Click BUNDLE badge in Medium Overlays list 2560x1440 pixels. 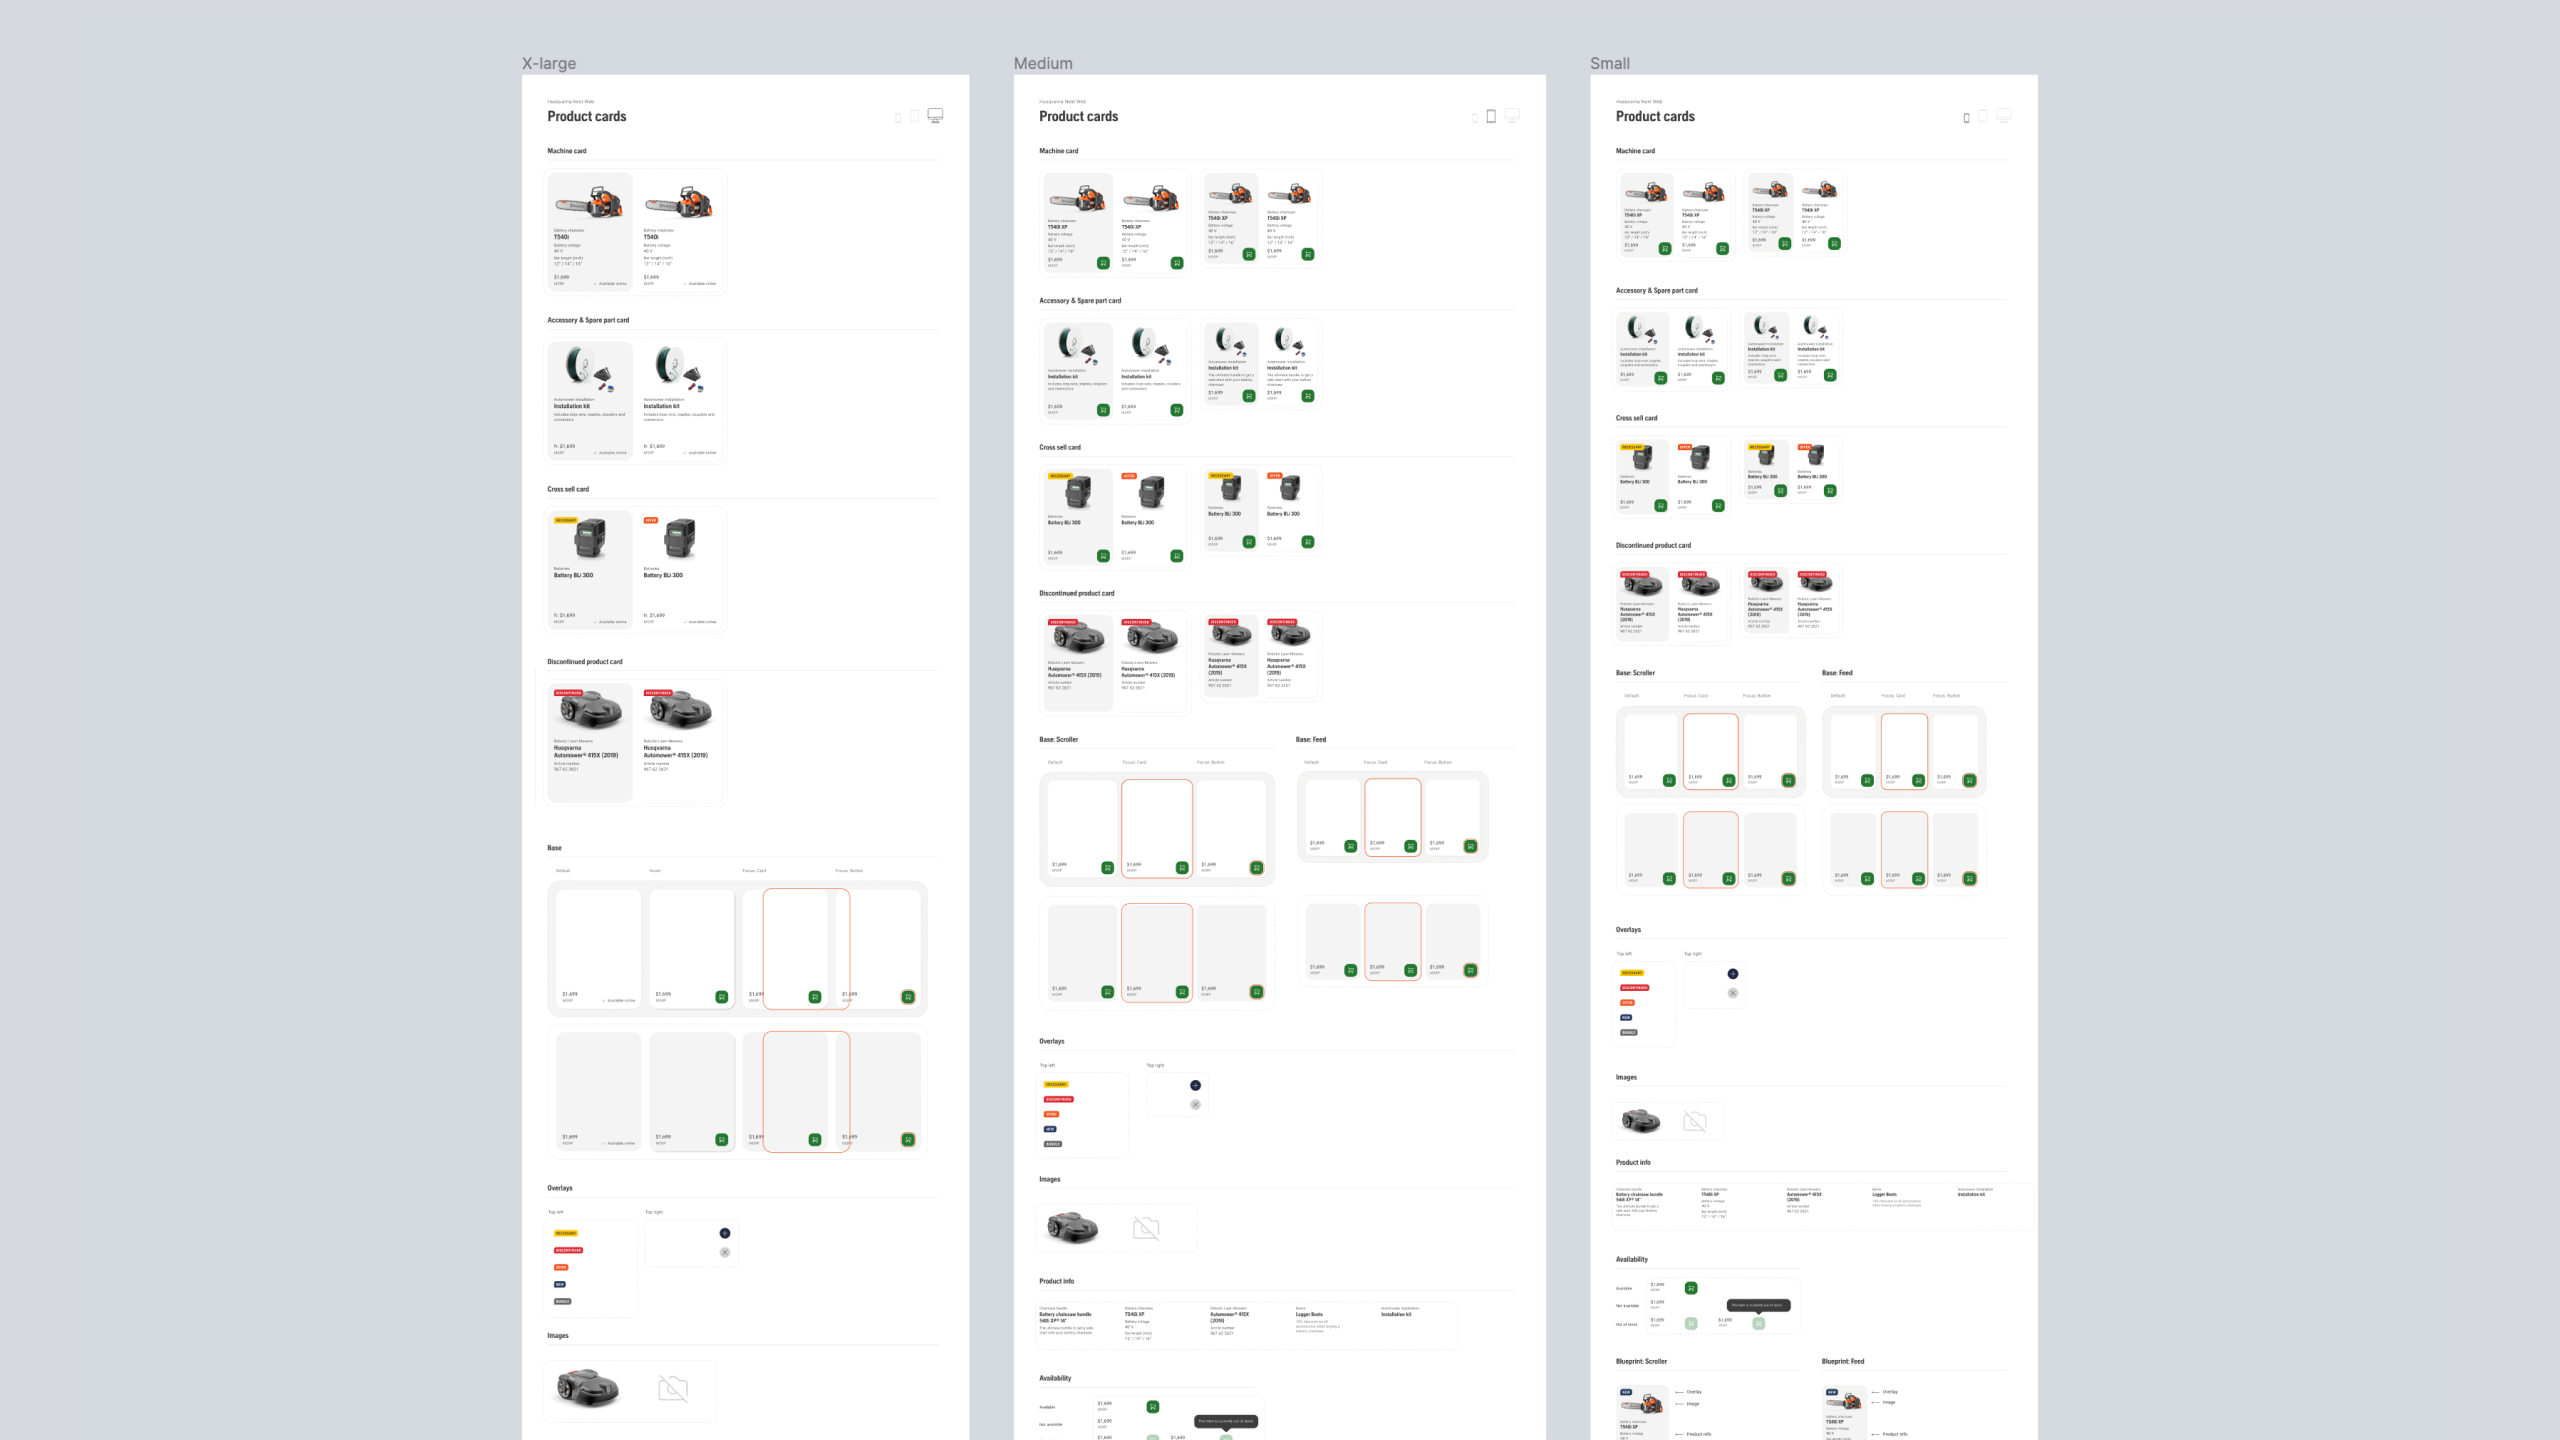pos(1052,1144)
